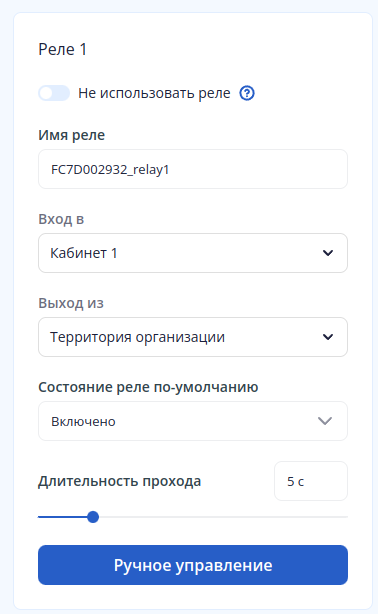378x614 pixels.
Task: Open the 'Вход в' dropdown
Action: 193,253
